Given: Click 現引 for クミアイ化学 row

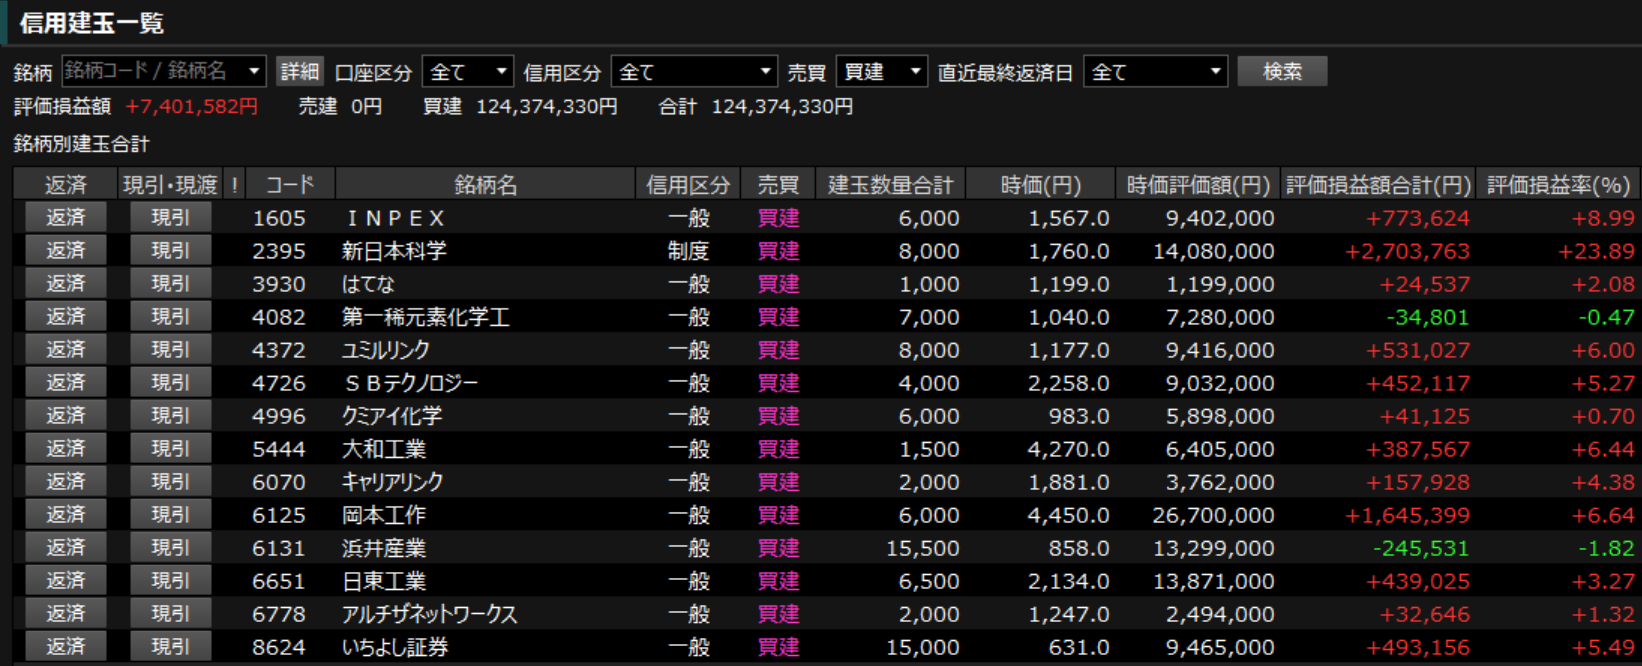Looking at the screenshot, I should [x=170, y=416].
